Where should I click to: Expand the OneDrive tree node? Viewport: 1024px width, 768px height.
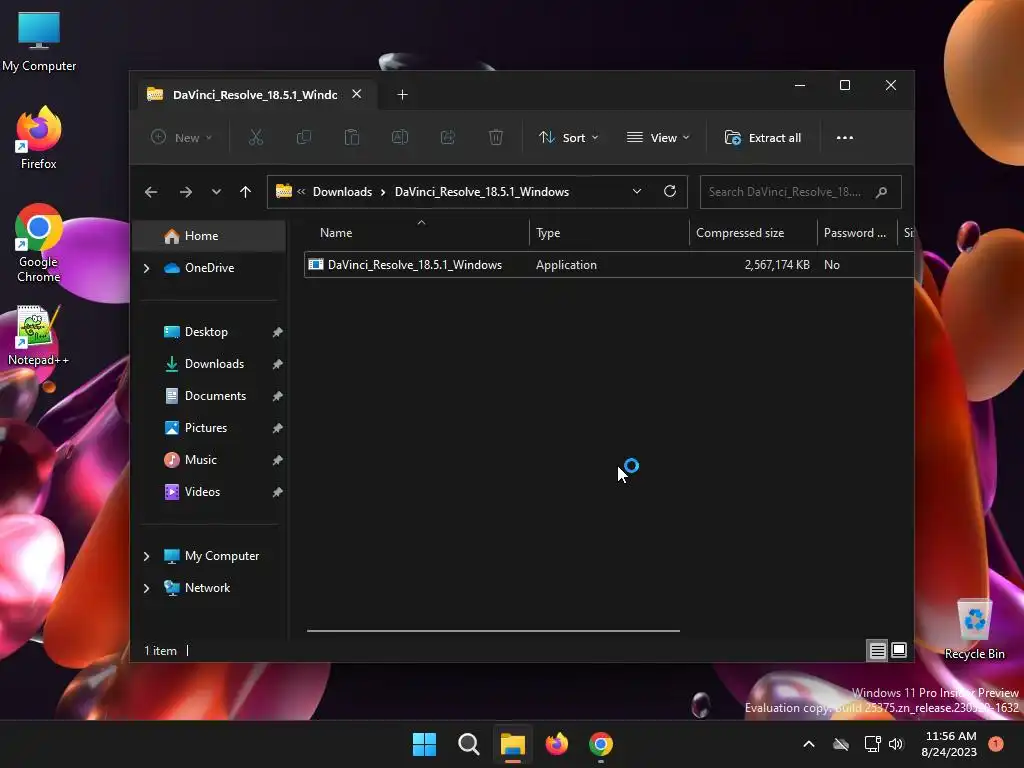[146, 268]
